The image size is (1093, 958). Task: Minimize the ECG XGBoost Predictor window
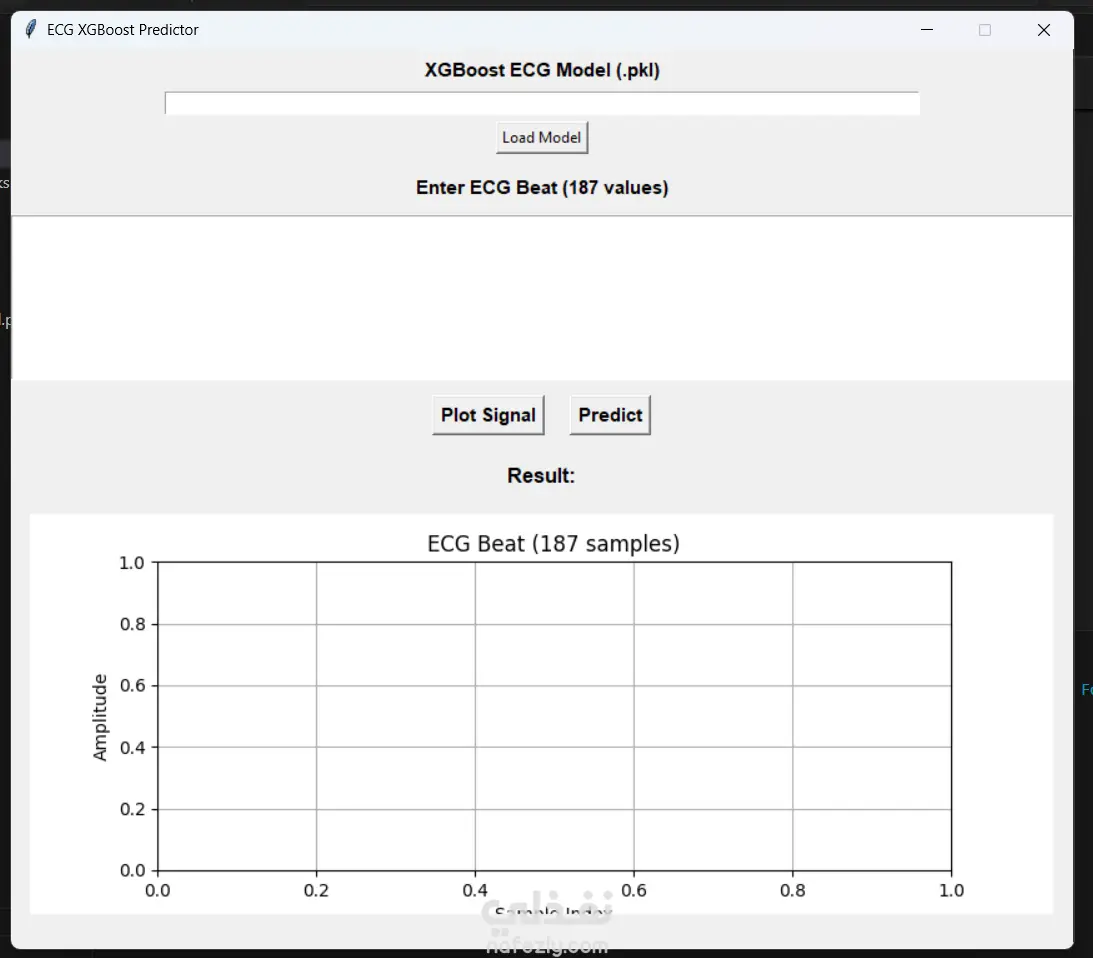click(x=926, y=29)
